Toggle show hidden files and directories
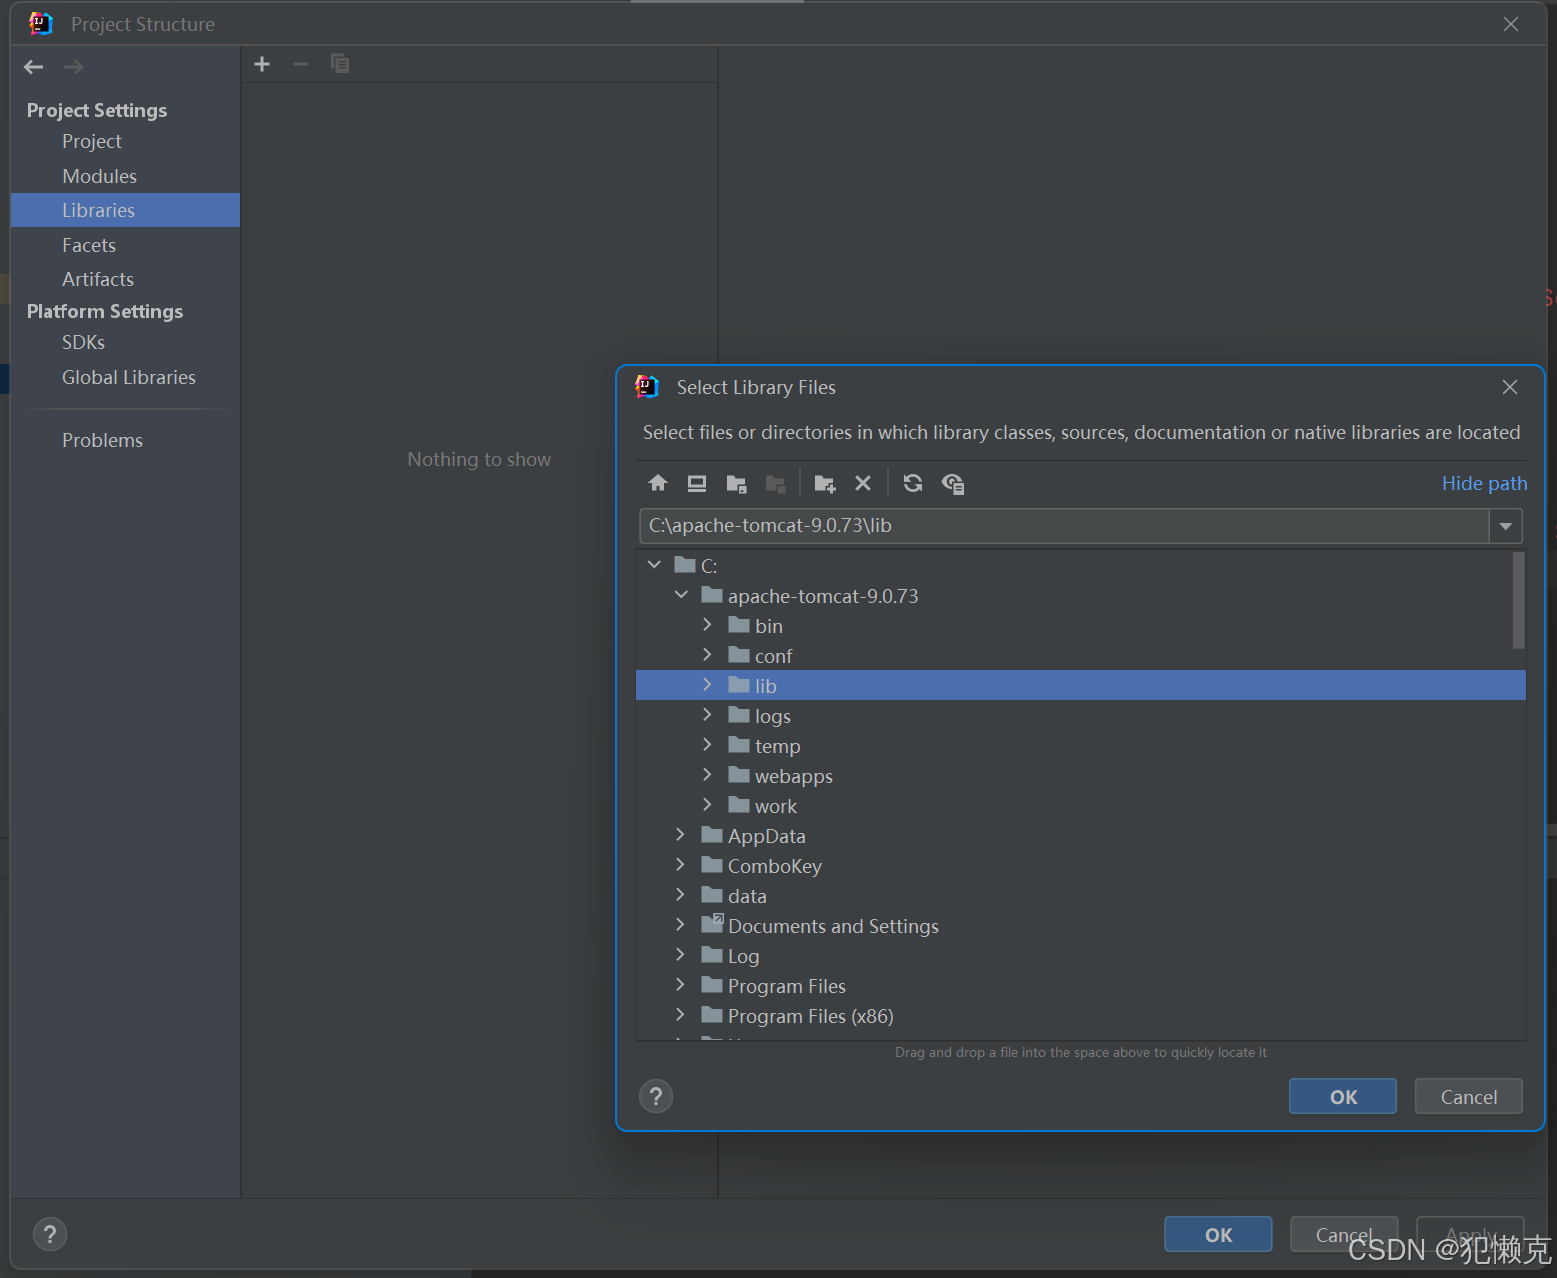Image resolution: width=1557 pixels, height=1278 pixels. (x=952, y=483)
